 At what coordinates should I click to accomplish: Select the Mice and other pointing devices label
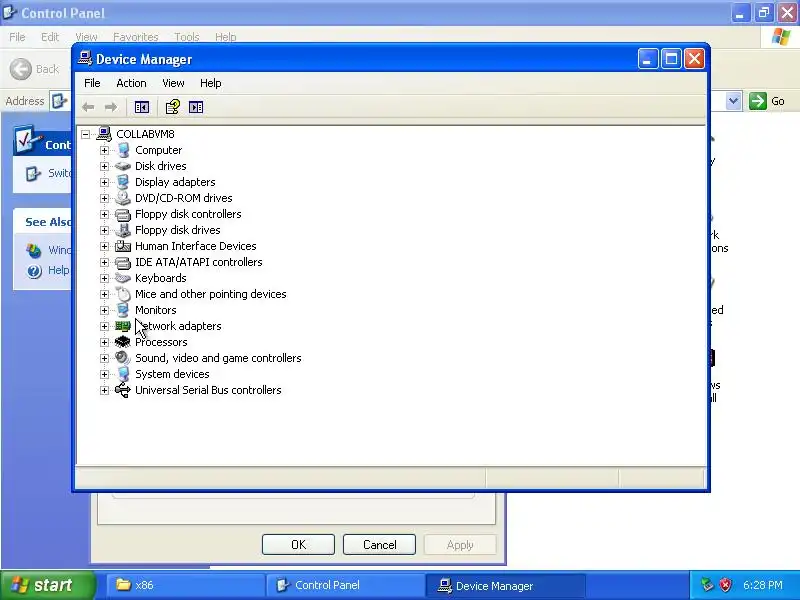pos(210,294)
